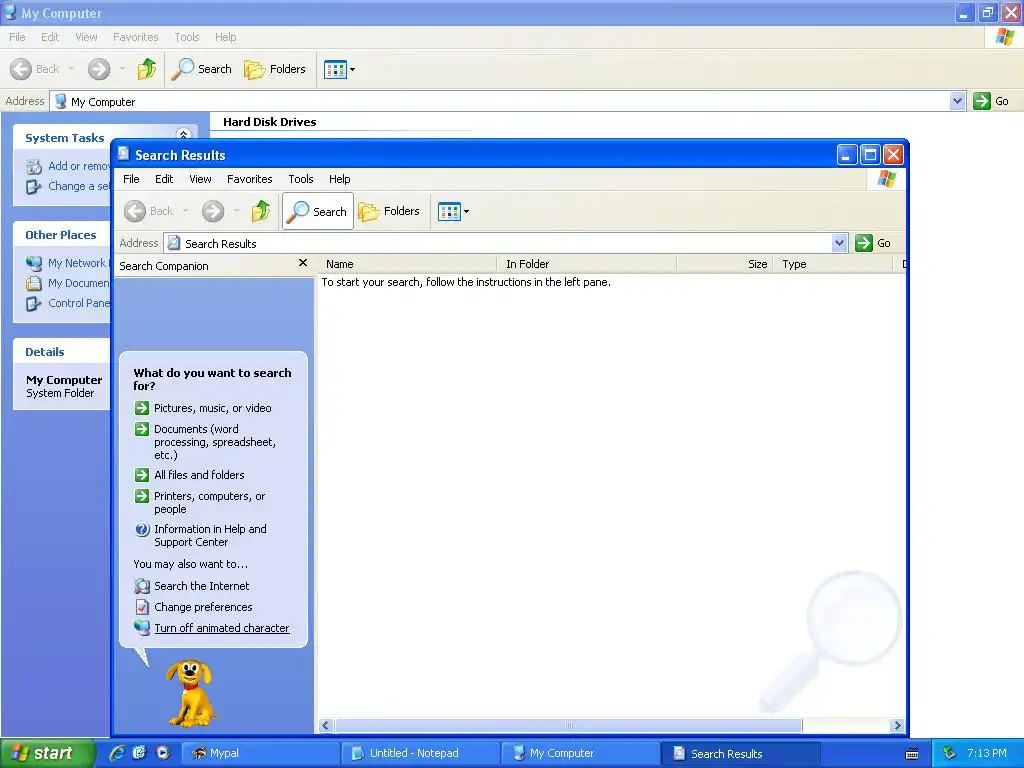Close the Search Companion pane
The image size is (1024, 768).
pos(302,263)
